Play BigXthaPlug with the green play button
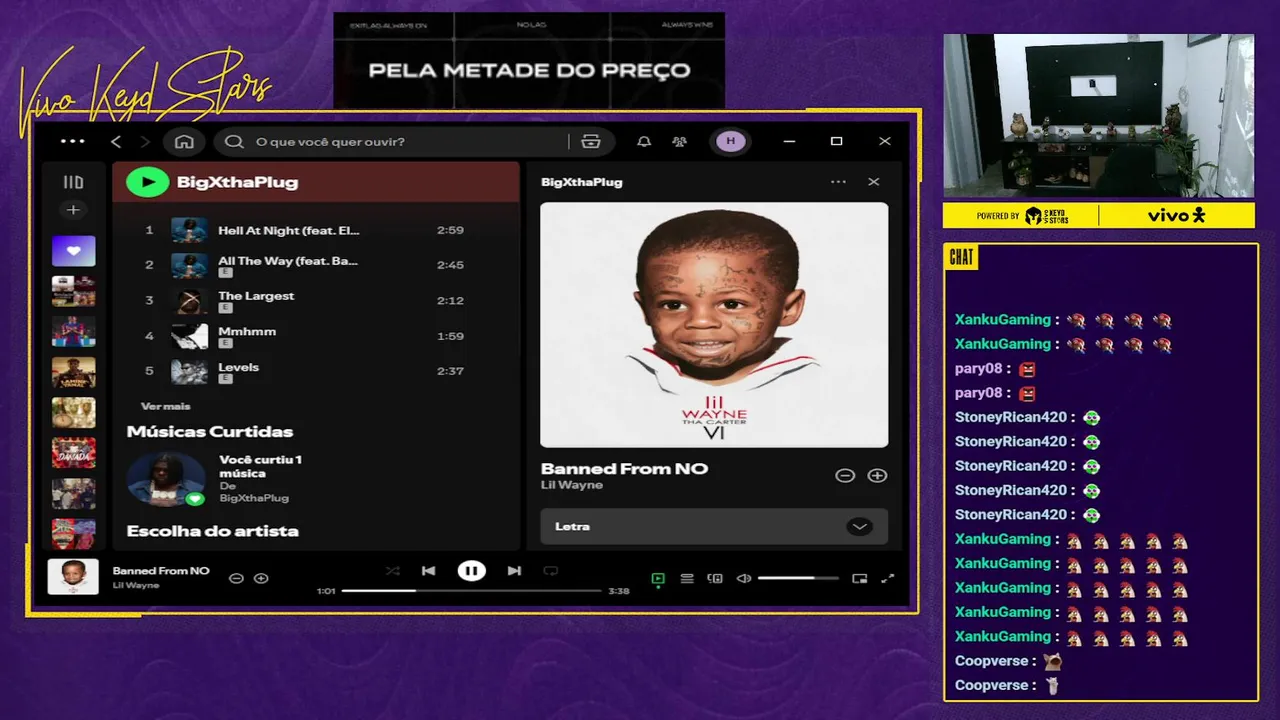Screen dimensions: 1280x720 point(147,182)
